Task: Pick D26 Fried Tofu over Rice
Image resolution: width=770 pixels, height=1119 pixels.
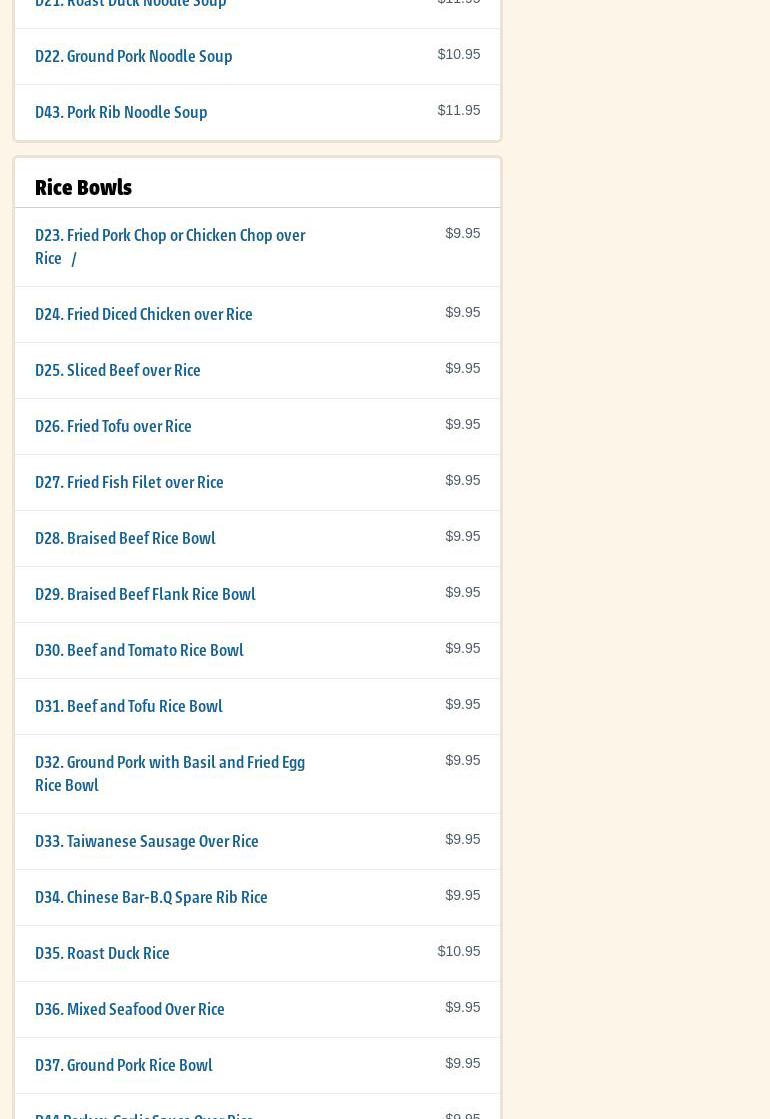Action: 113,426
